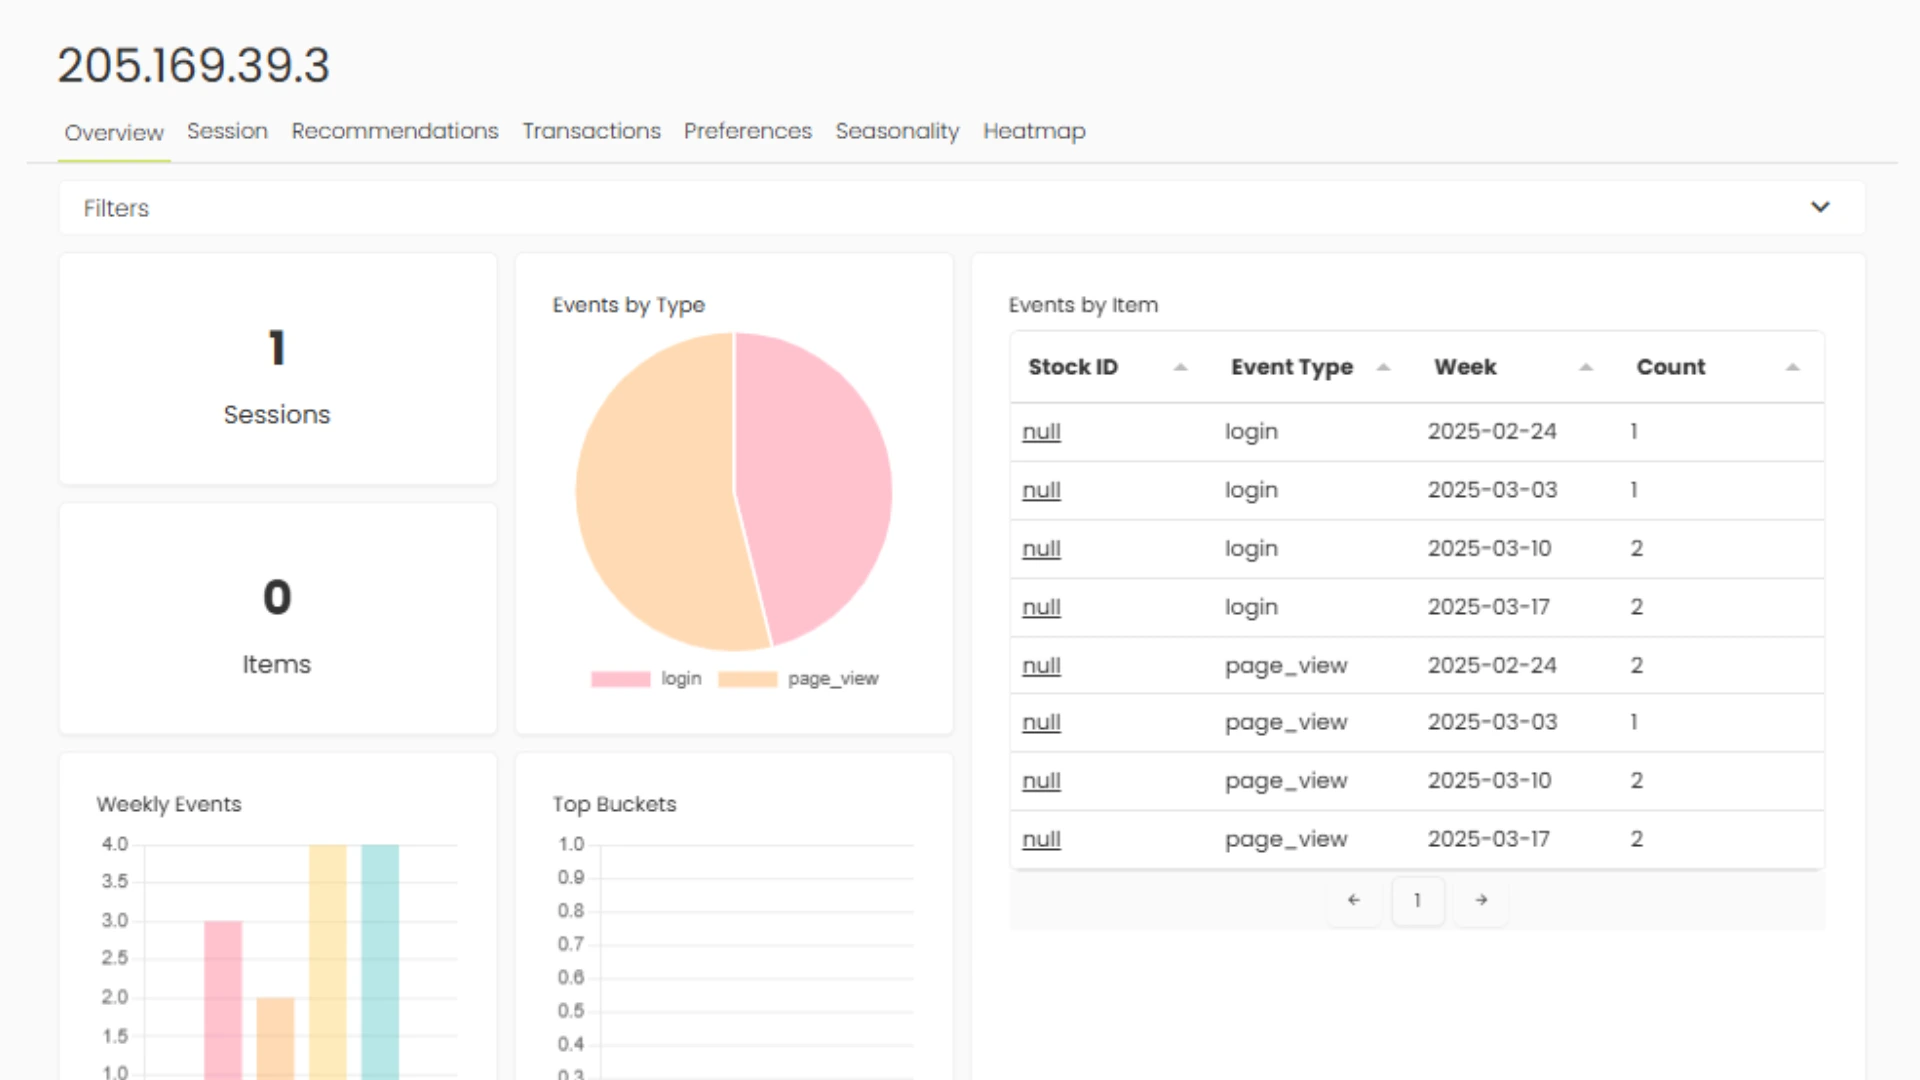Click the teal bar in Weekly Events
The image size is (1920, 1080).
(380, 960)
